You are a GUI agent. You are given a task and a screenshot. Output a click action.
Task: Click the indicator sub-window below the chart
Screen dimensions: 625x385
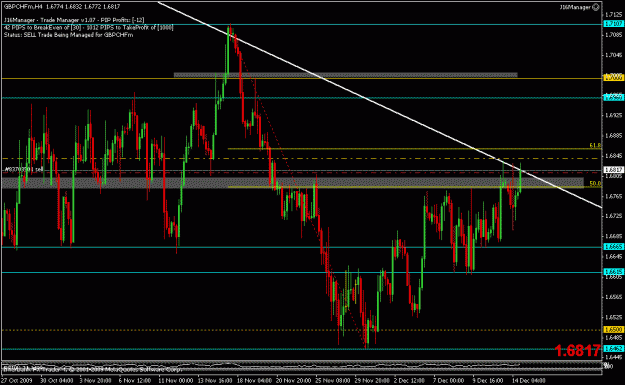tap(301, 367)
